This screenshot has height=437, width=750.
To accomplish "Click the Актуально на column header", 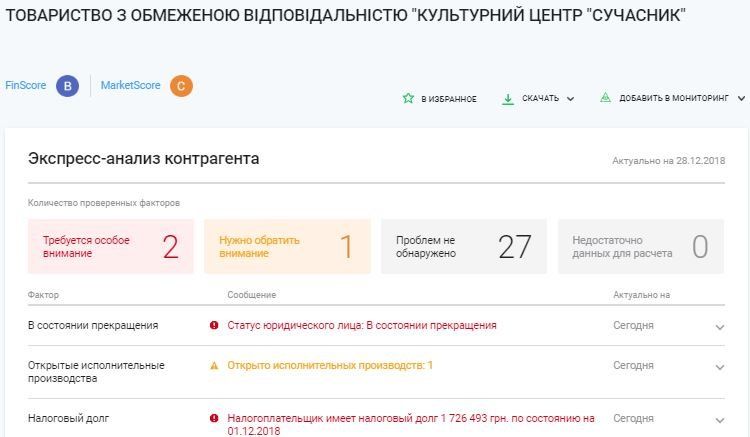I will coord(641,295).
